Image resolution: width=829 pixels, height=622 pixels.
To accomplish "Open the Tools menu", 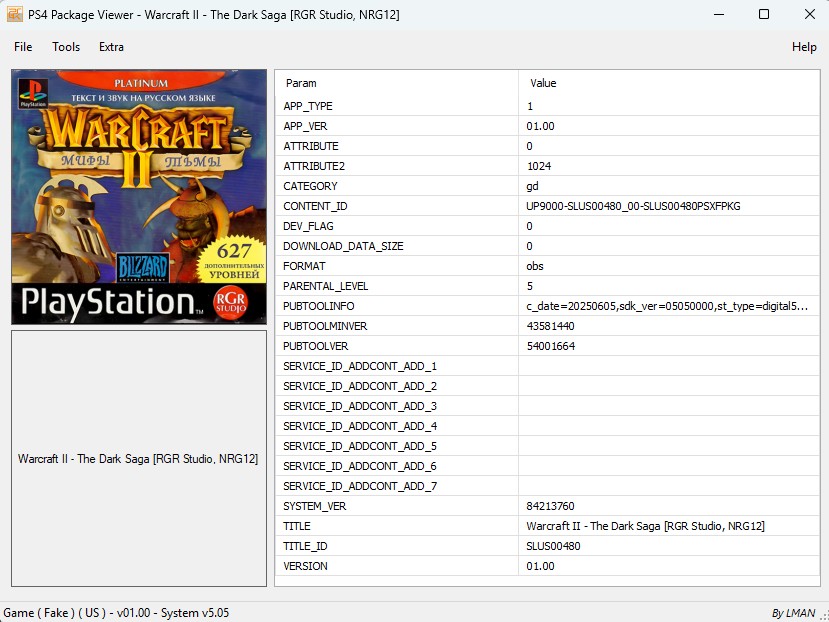I will pyautogui.click(x=66, y=47).
